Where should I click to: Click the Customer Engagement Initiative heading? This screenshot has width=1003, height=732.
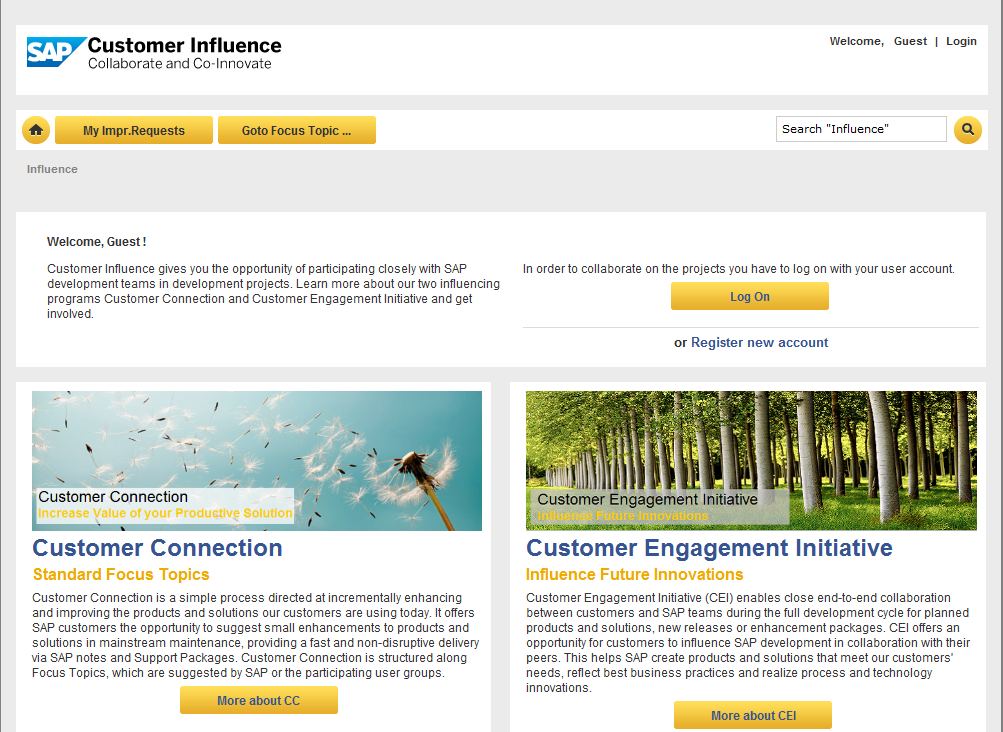709,548
